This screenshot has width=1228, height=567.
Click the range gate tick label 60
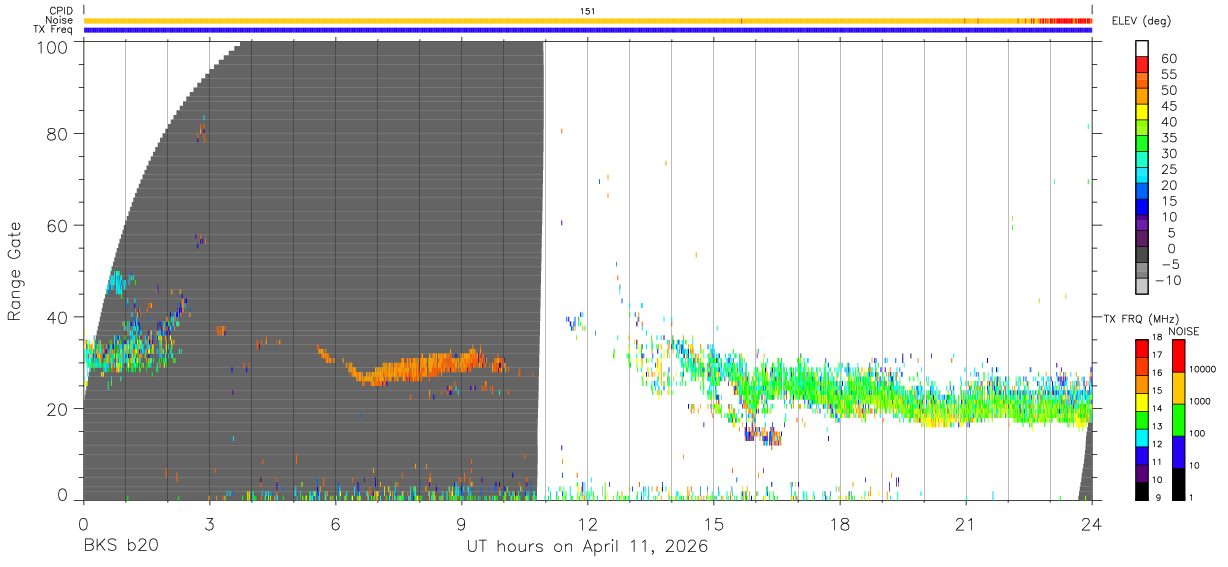coord(57,226)
